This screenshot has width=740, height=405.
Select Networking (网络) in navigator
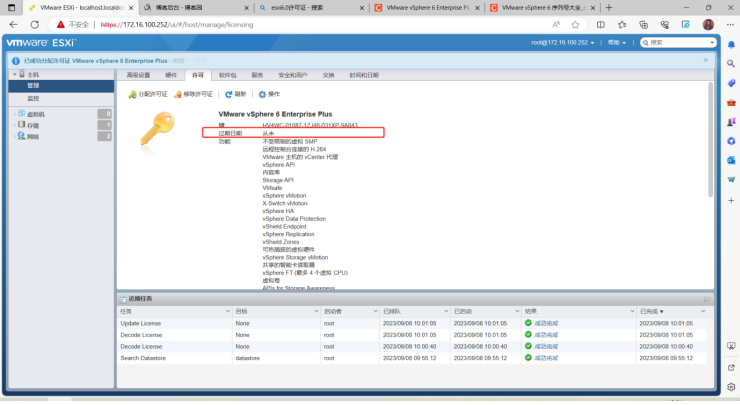[32, 136]
